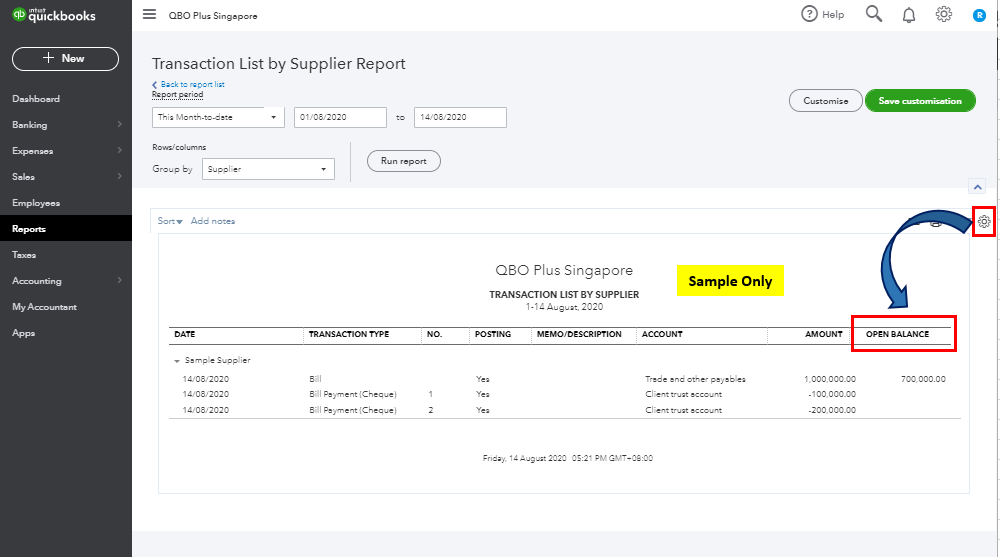Click the QuickBooks logo
1000x557 pixels.
tap(54, 15)
